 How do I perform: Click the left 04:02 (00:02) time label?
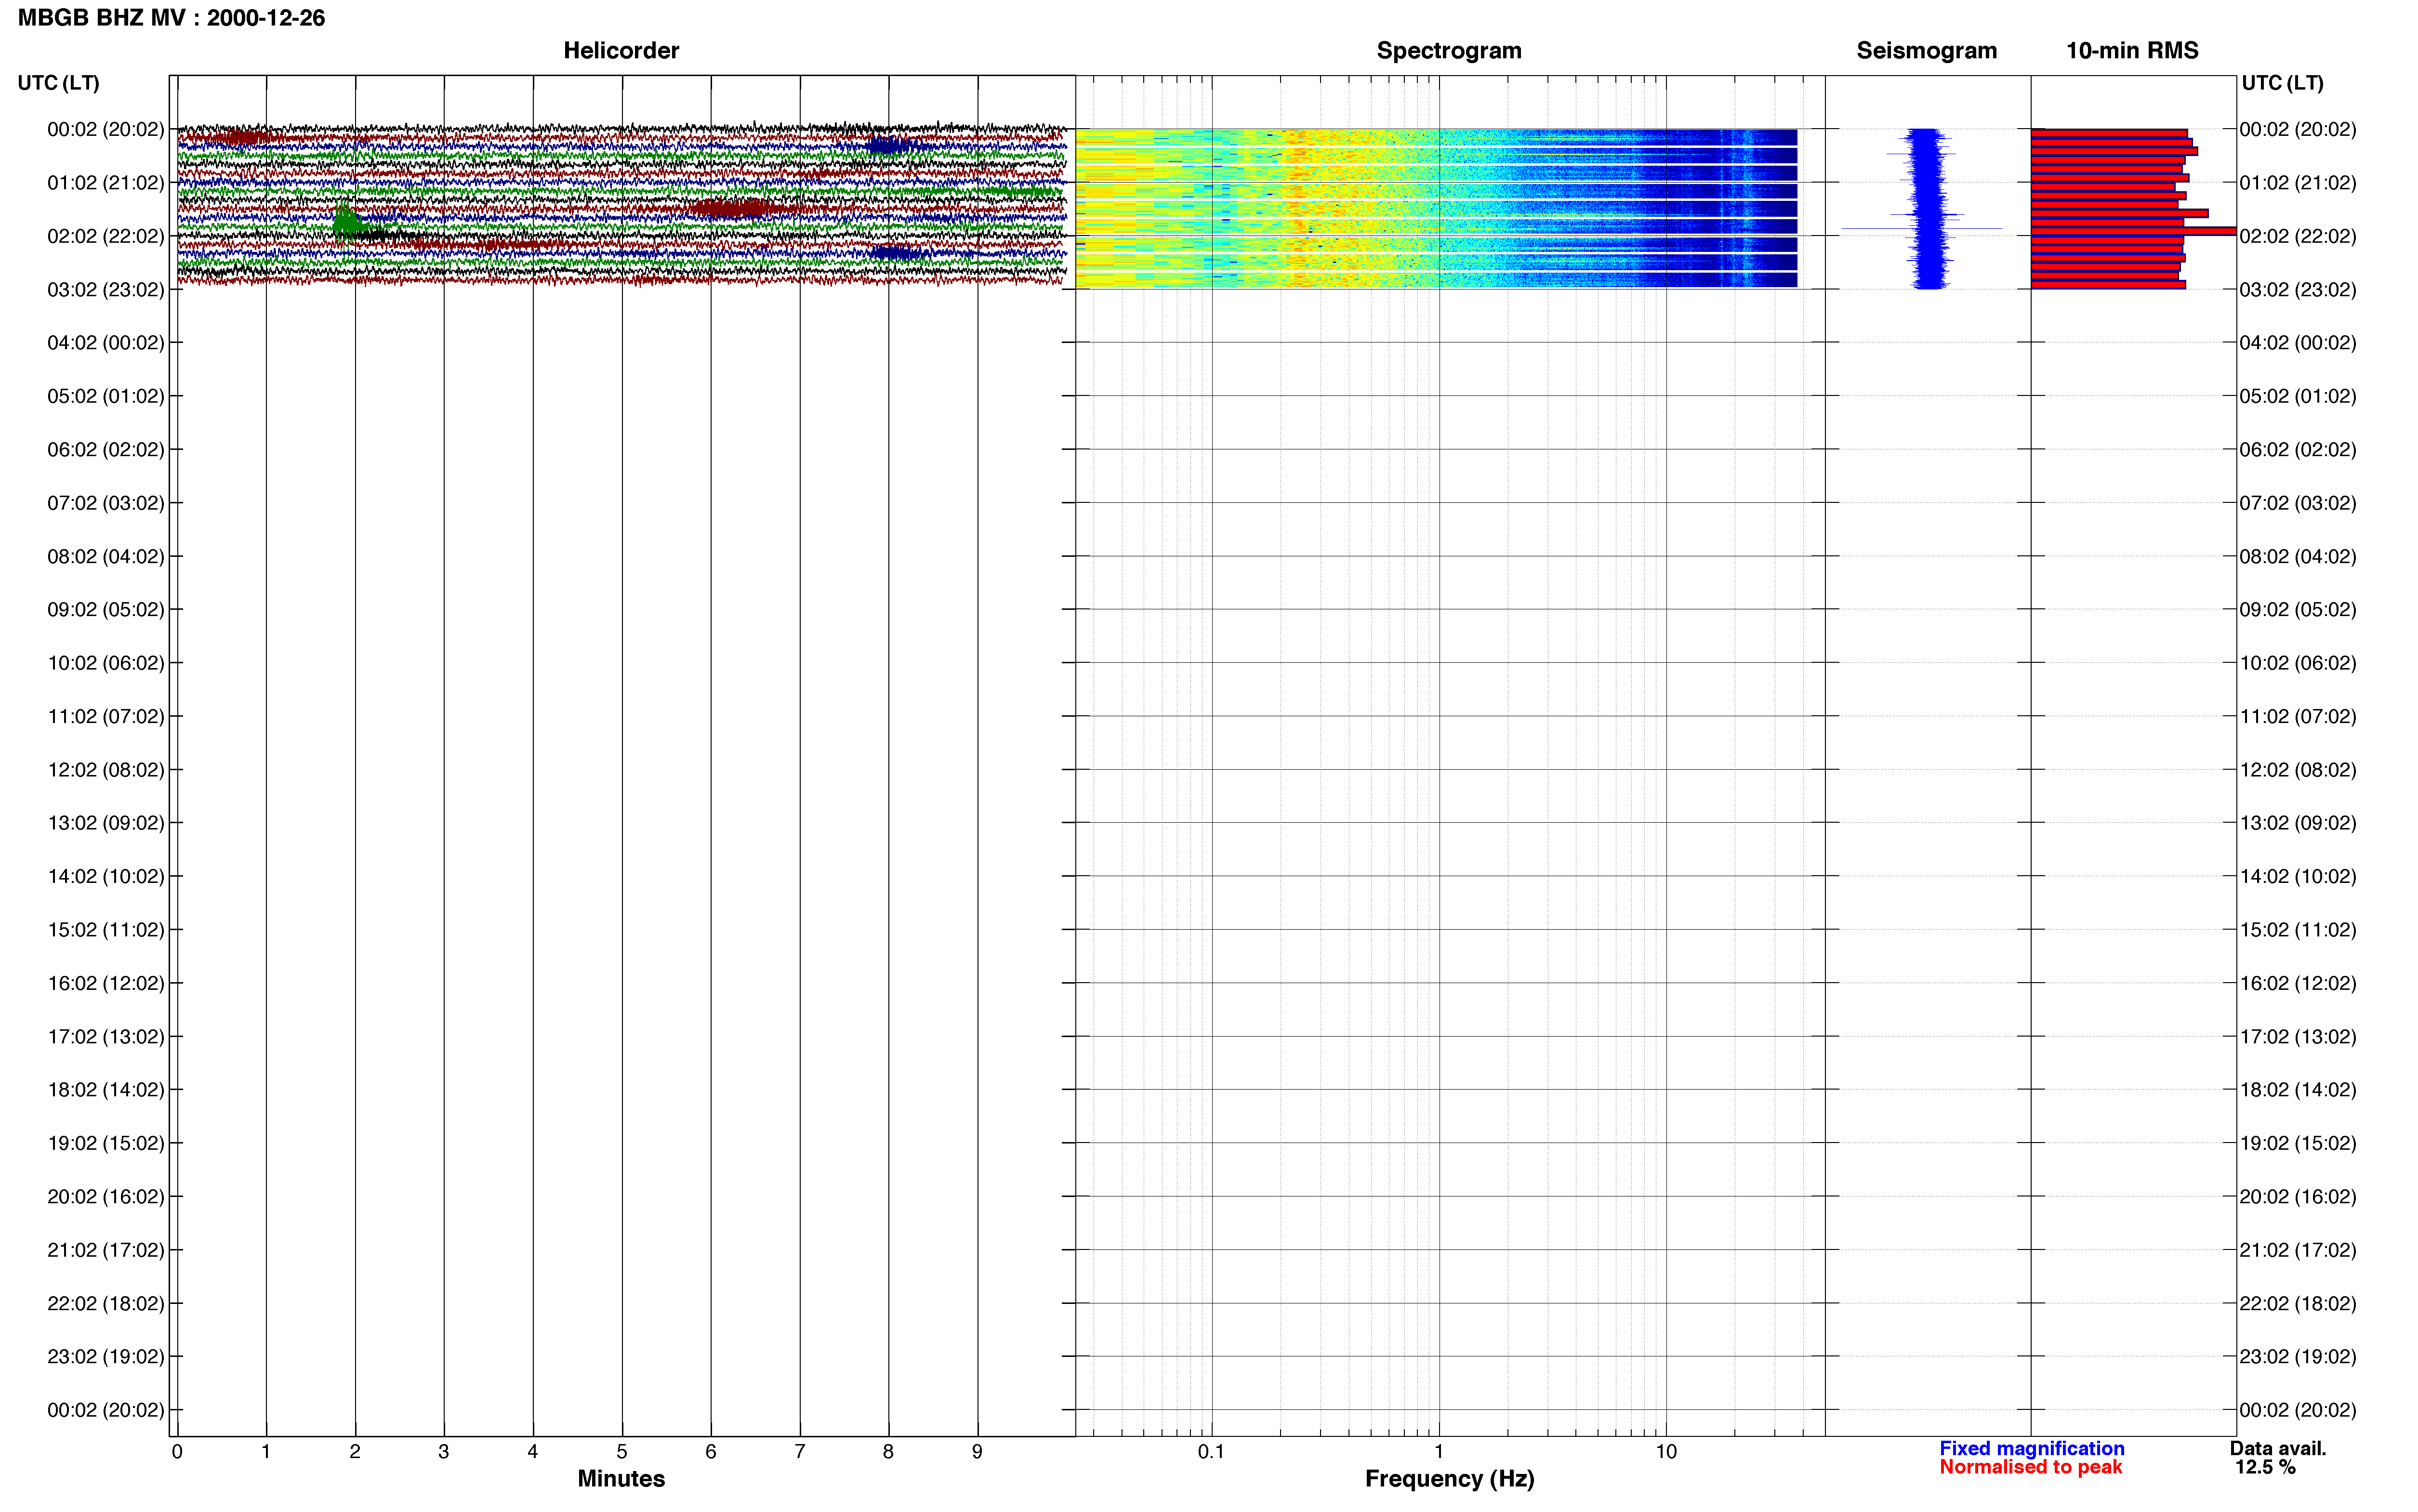click(x=106, y=343)
